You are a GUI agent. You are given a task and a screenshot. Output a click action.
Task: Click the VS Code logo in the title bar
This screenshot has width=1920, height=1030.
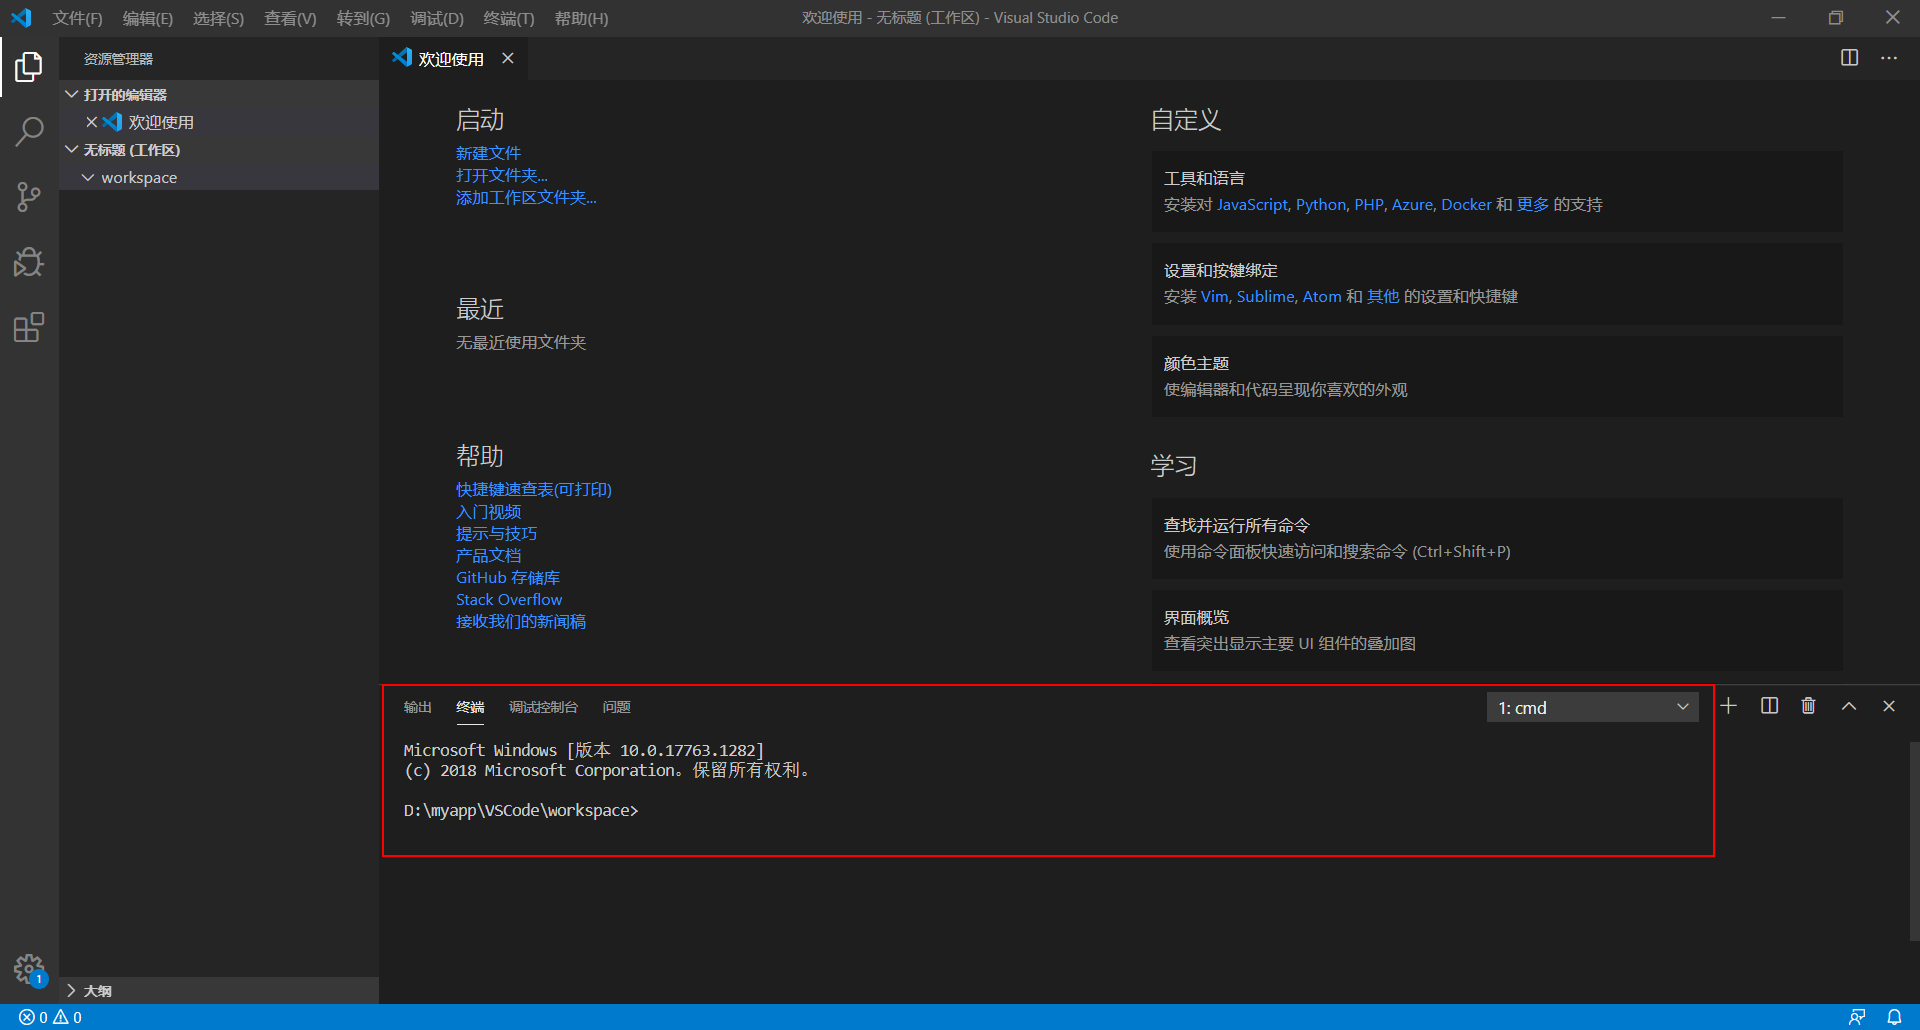click(21, 18)
